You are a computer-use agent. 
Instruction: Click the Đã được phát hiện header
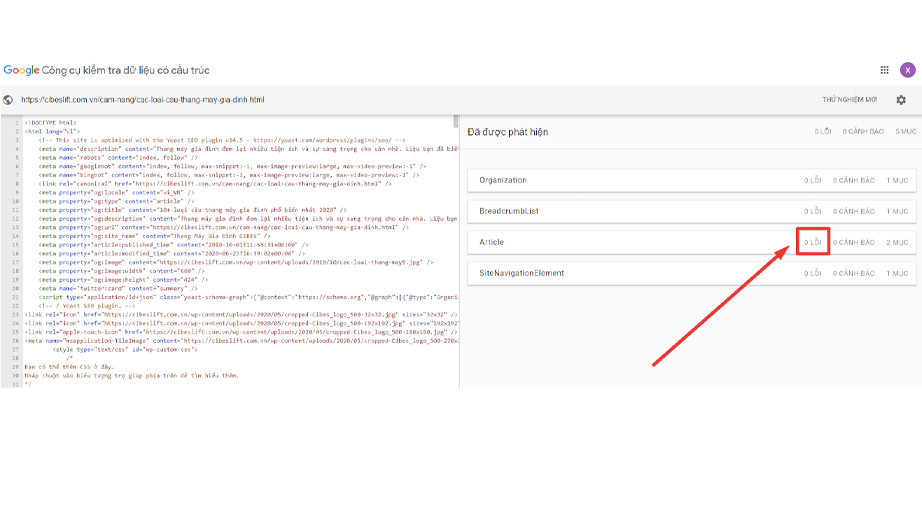pos(508,131)
